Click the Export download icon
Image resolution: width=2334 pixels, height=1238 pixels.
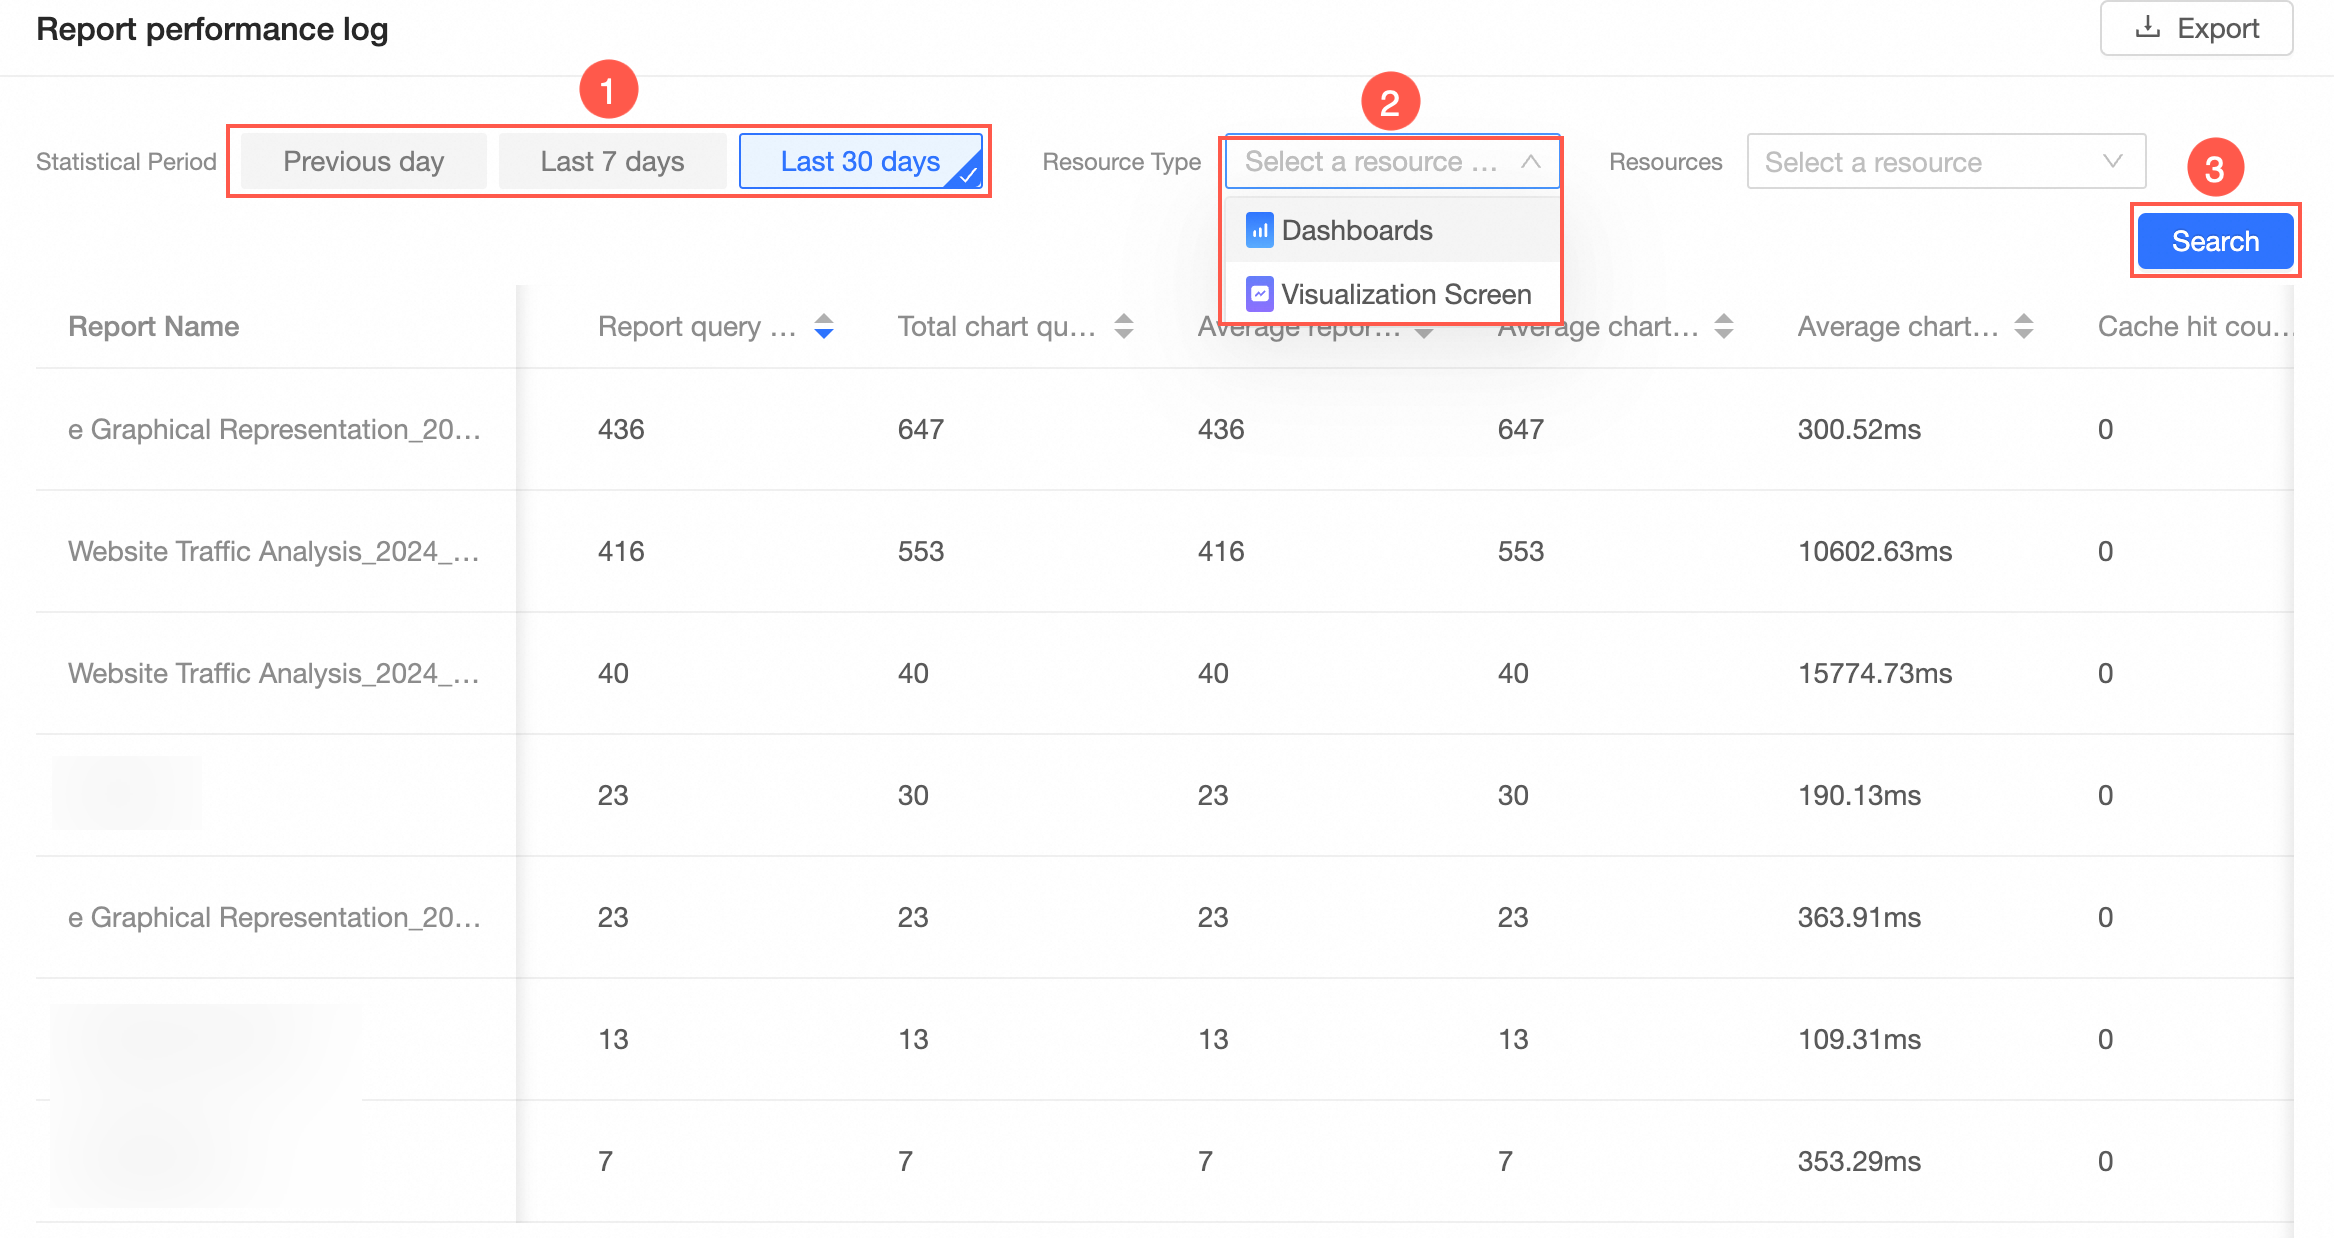click(2148, 27)
